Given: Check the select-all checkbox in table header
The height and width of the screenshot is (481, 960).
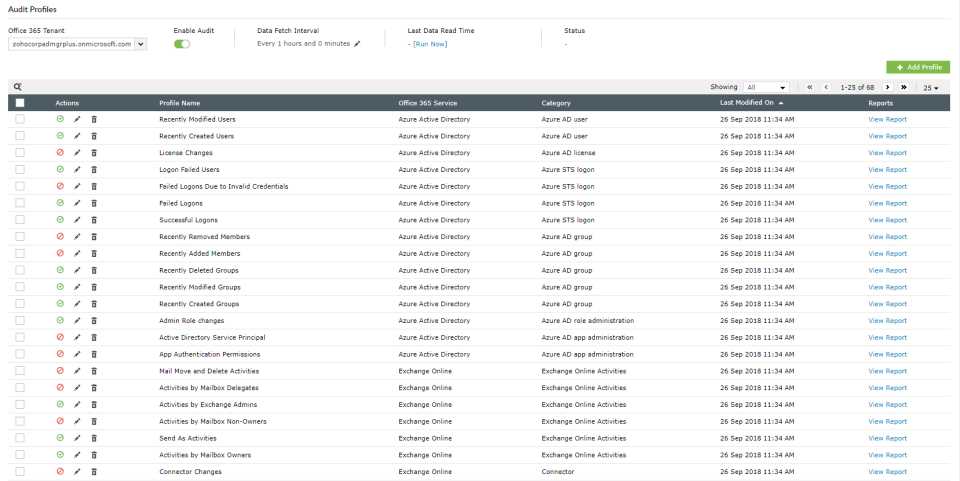Looking at the screenshot, I should 20,103.
